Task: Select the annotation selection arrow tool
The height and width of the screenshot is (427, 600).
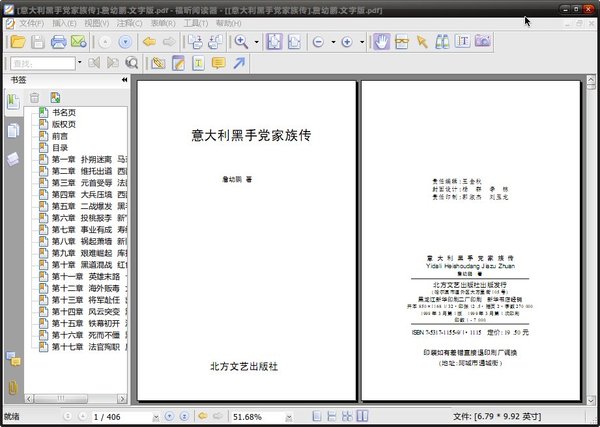Action: (x=422, y=42)
